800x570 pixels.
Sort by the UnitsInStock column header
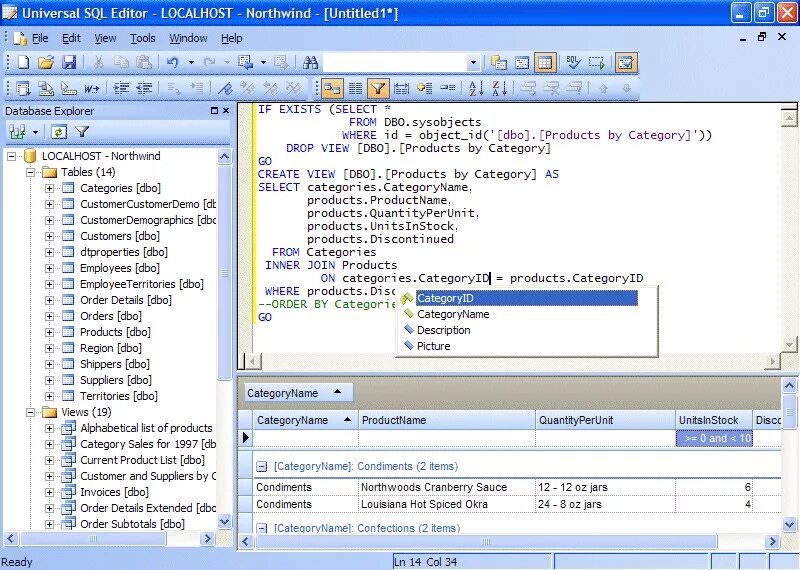[x=714, y=420]
